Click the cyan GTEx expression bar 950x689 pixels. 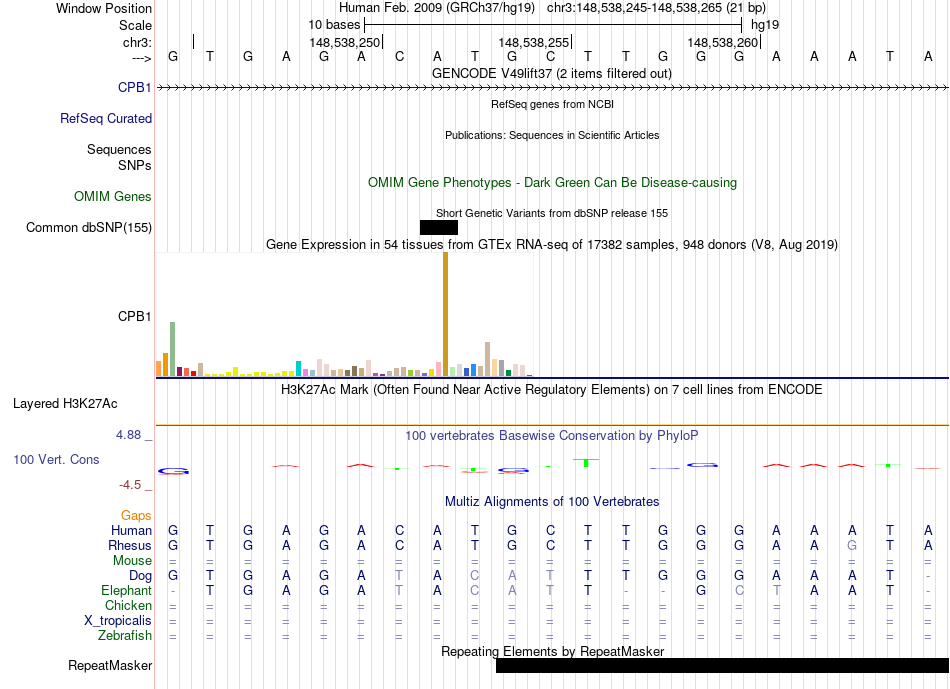(x=298, y=368)
